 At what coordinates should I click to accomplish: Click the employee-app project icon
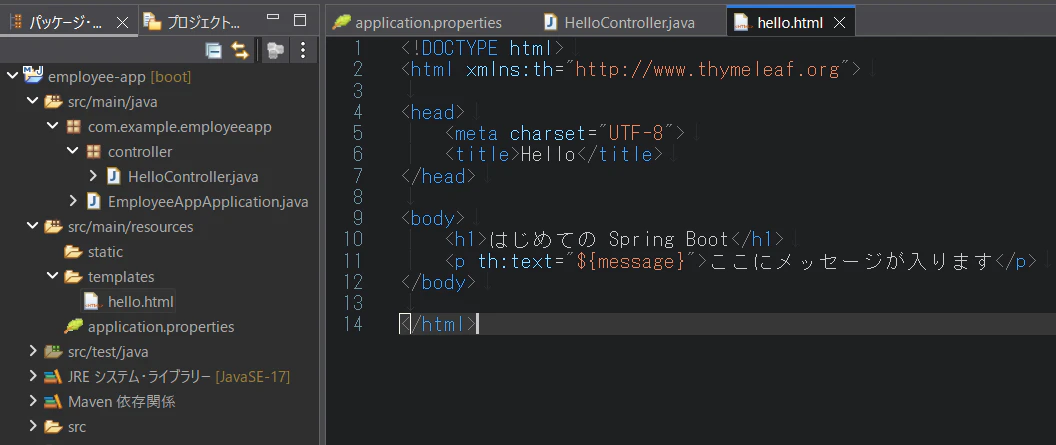[33, 74]
